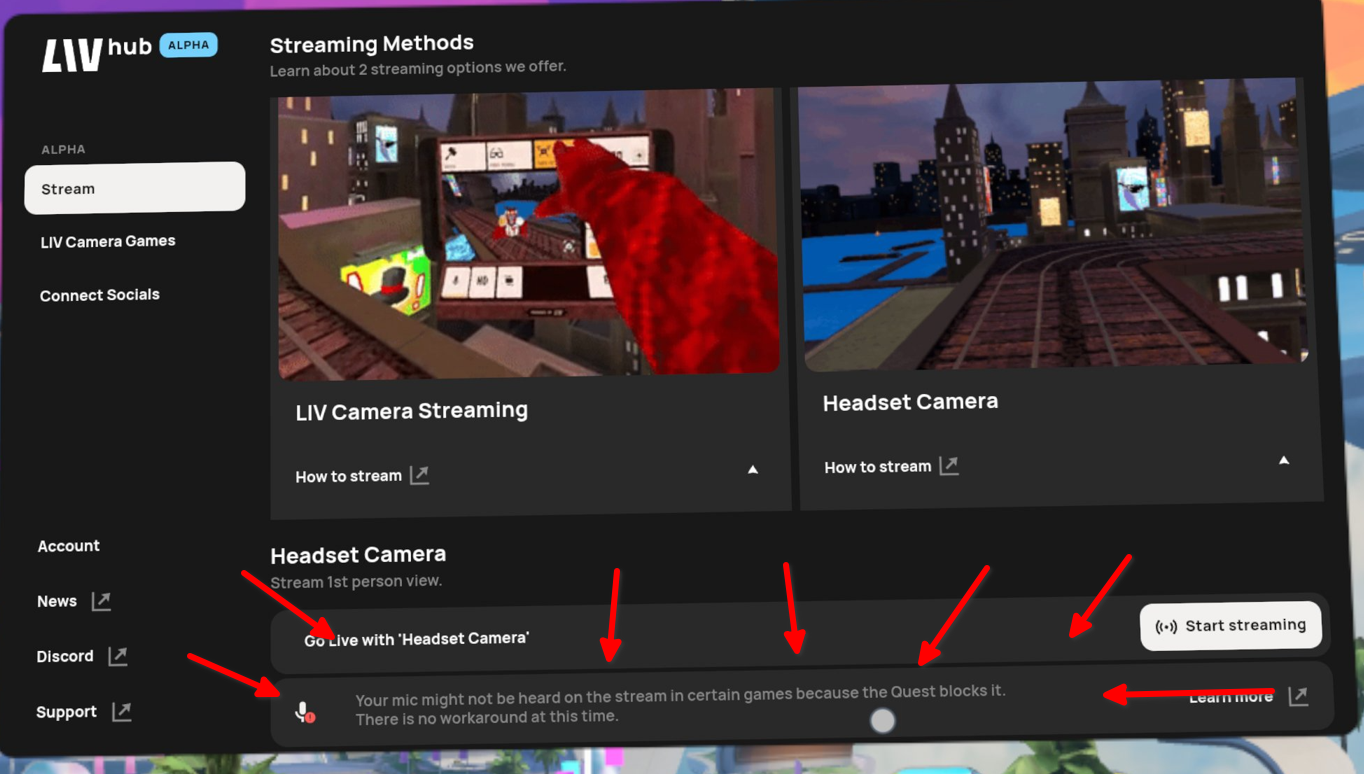Click external-link icon in Headset Camera card
Viewport: 1364px width, 774px height.
(949, 465)
